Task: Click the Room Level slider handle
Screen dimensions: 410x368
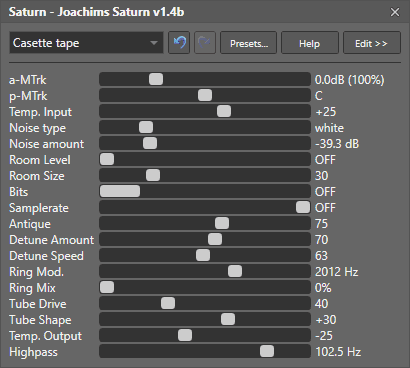Action: [107, 159]
